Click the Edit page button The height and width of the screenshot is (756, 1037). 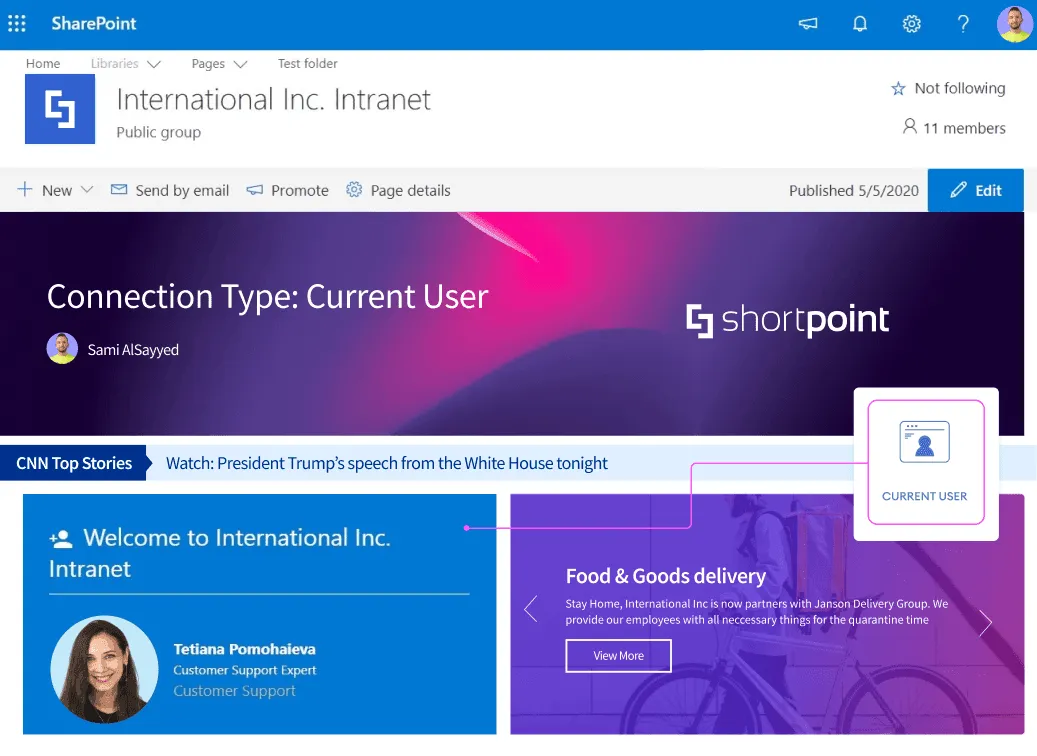(975, 190)
